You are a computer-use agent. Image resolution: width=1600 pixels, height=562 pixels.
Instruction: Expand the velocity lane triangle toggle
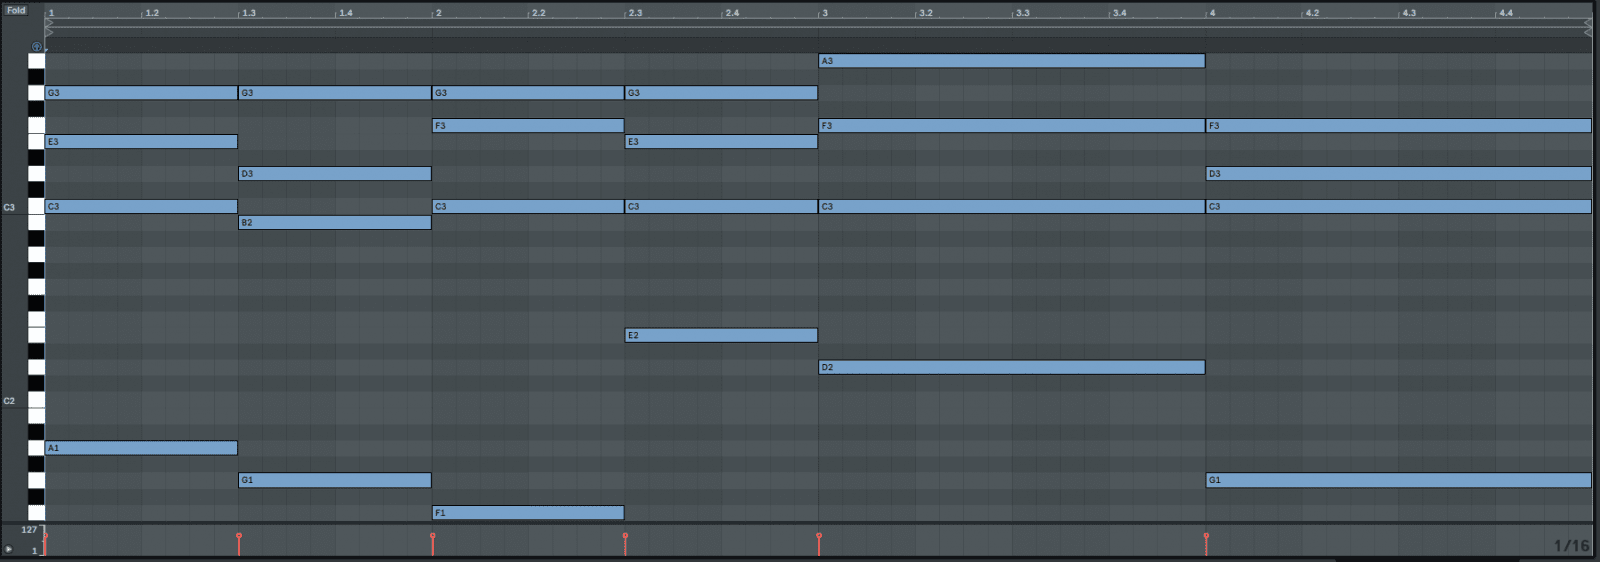pos(9,549)
